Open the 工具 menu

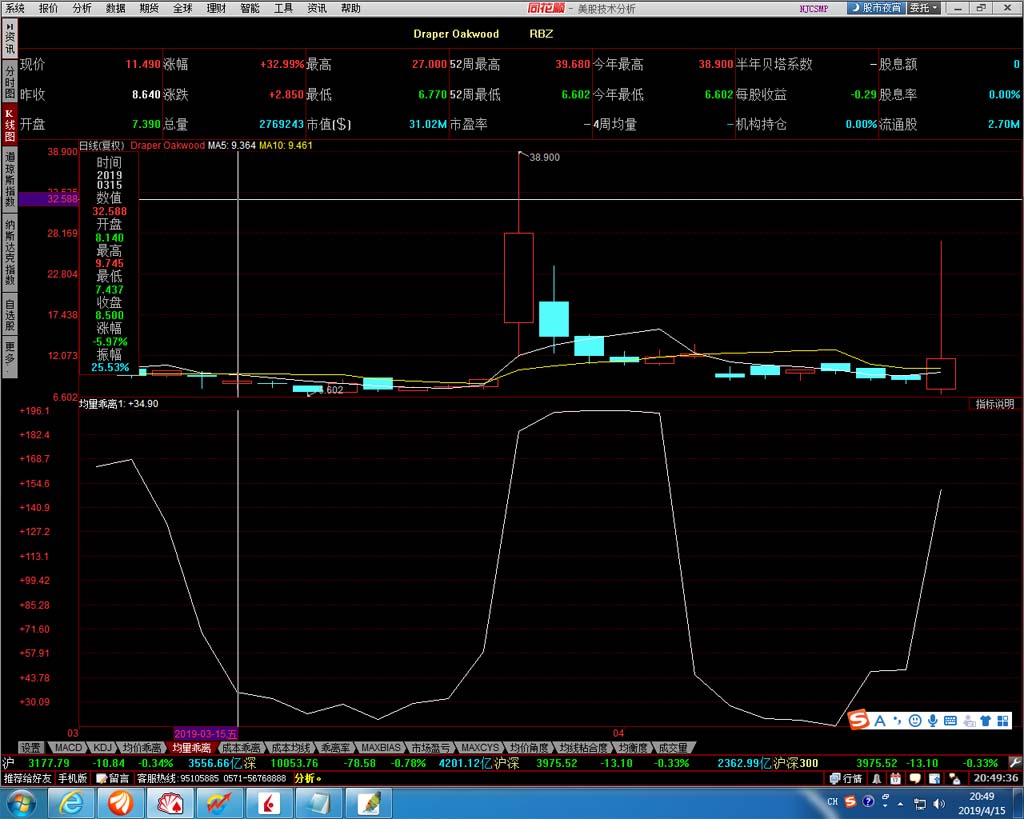[283, 8]
